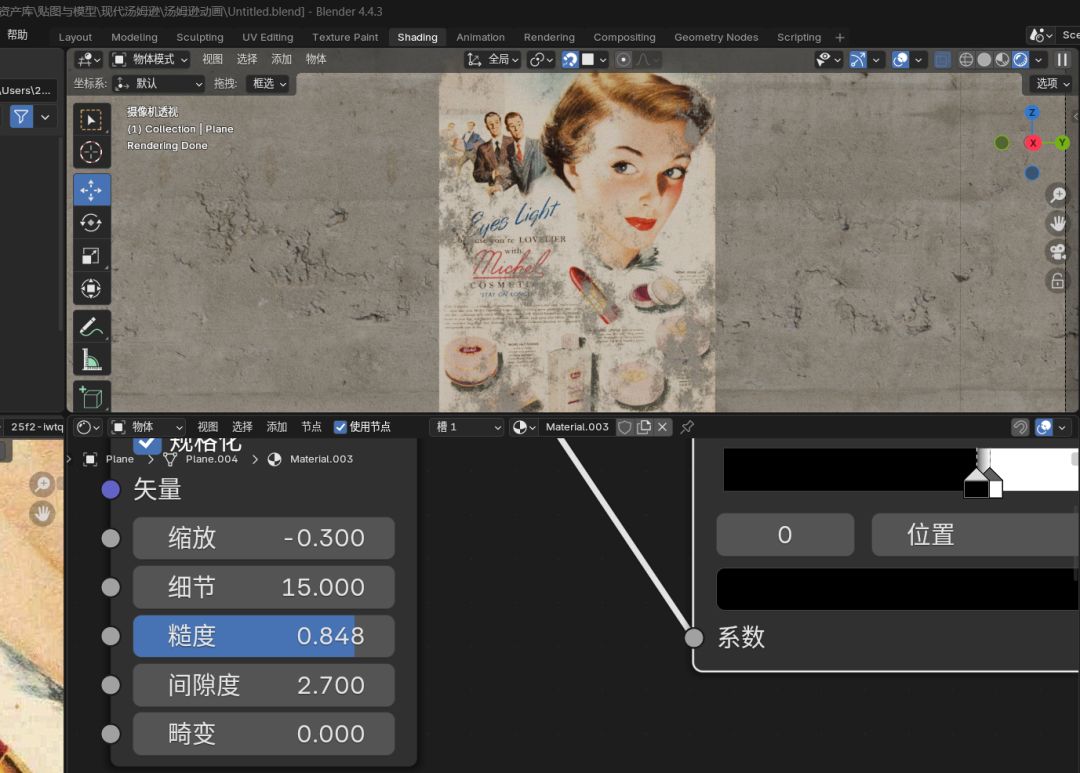Activate the Rotate tool

click(x=91, y=223)
